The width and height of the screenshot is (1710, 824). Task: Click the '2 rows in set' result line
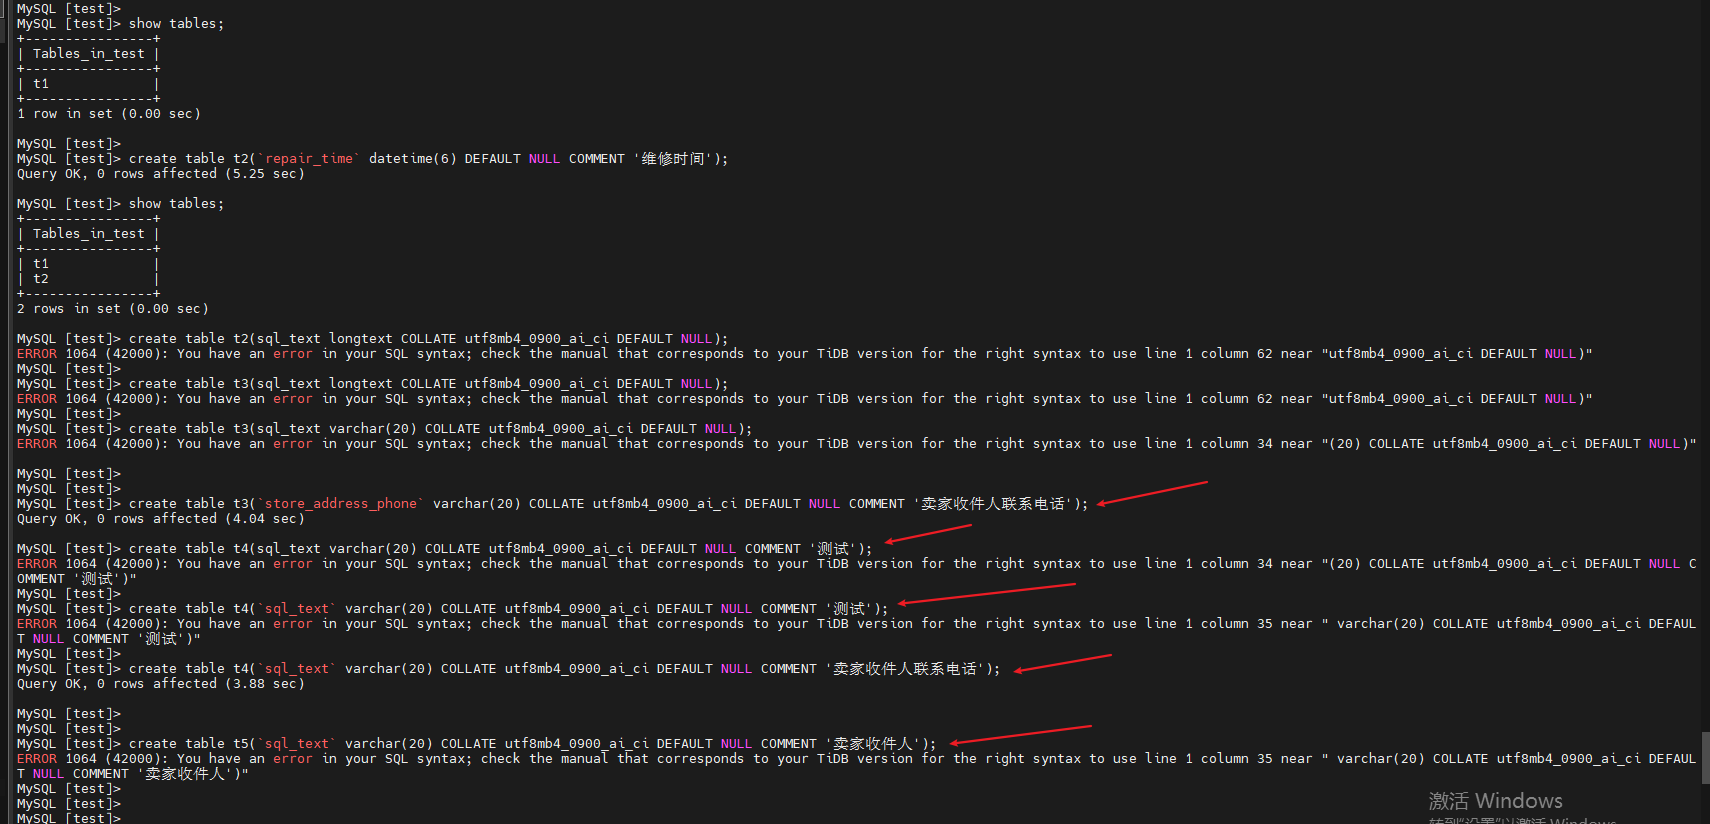pos(112,309)
